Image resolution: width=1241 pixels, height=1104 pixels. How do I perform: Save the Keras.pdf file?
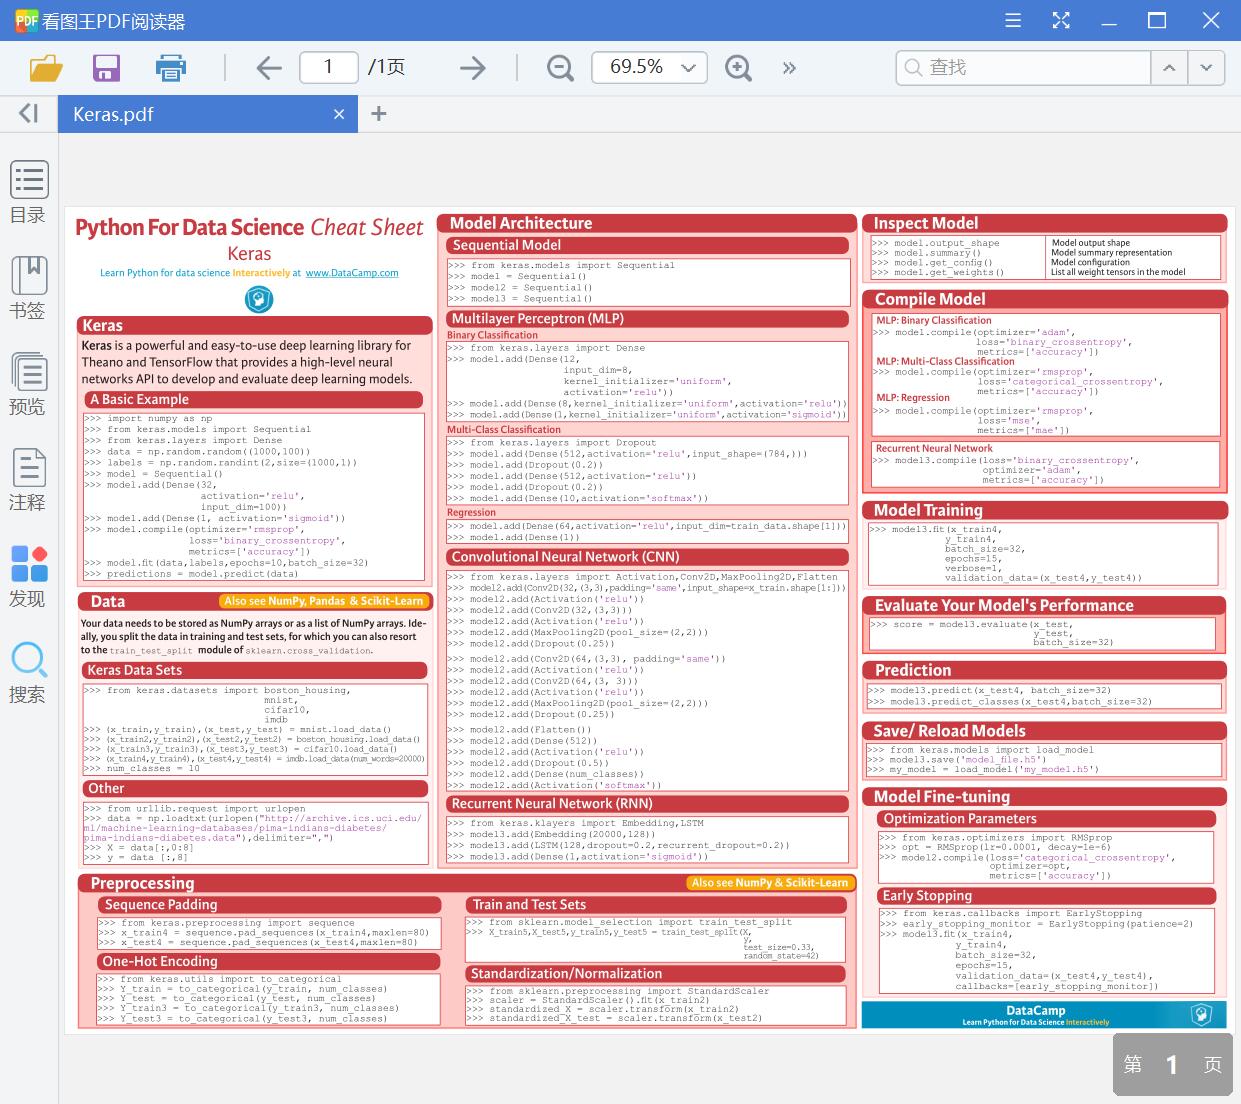tap(106, 67)
